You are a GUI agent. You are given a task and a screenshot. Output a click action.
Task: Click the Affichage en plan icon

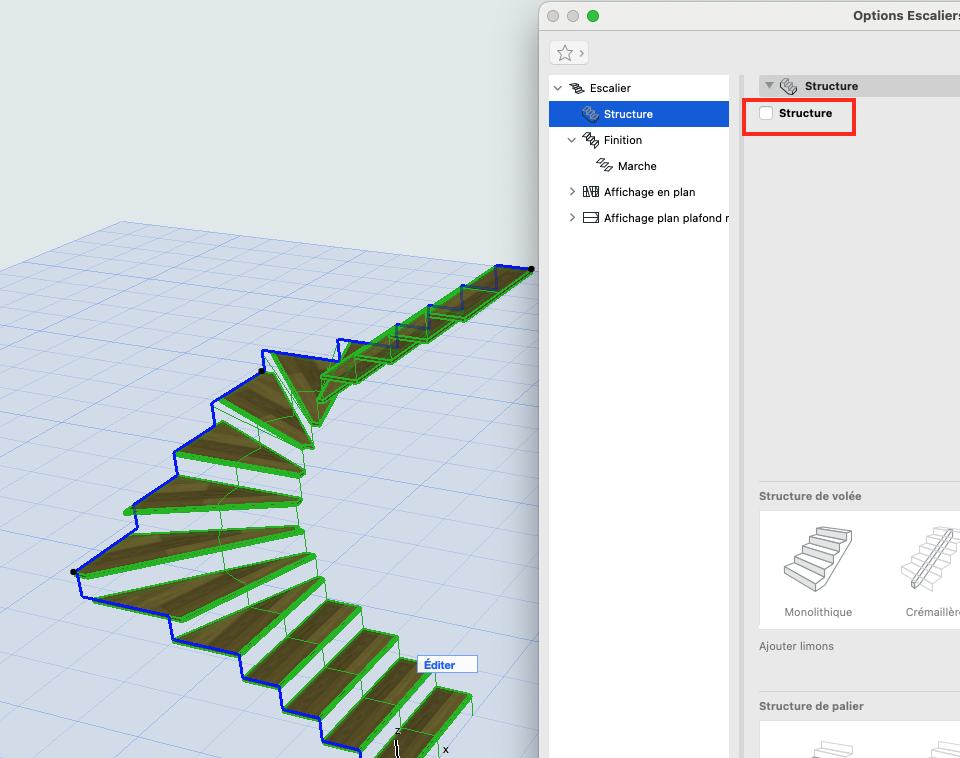591,192
